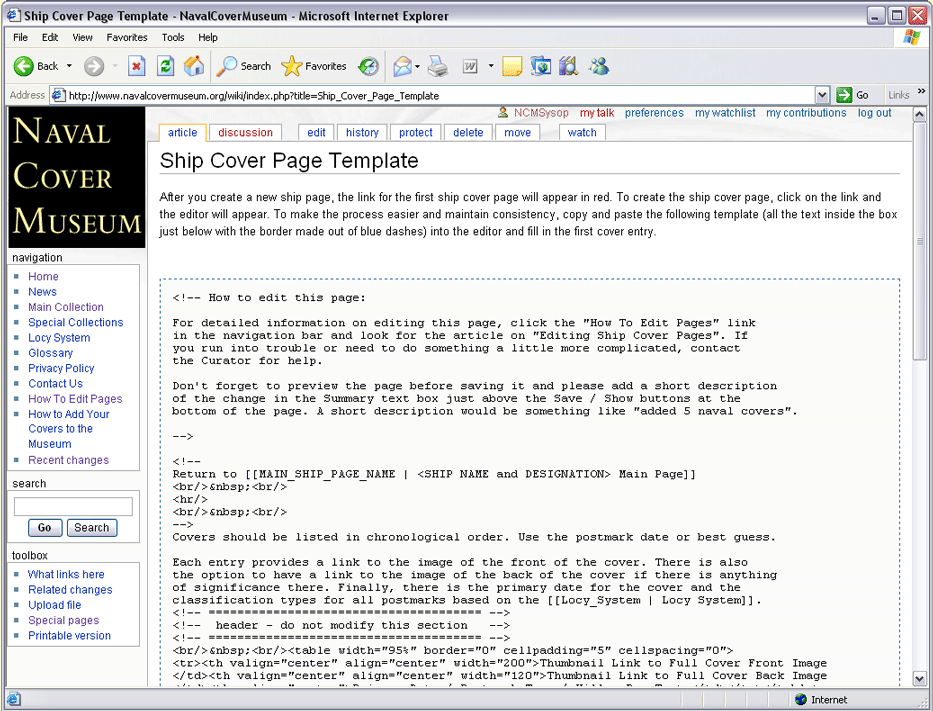Image resolution: width=933 pixels, height=711 pixels.
Task: Switch to the discussion tab
Action: tap(245, 132)
